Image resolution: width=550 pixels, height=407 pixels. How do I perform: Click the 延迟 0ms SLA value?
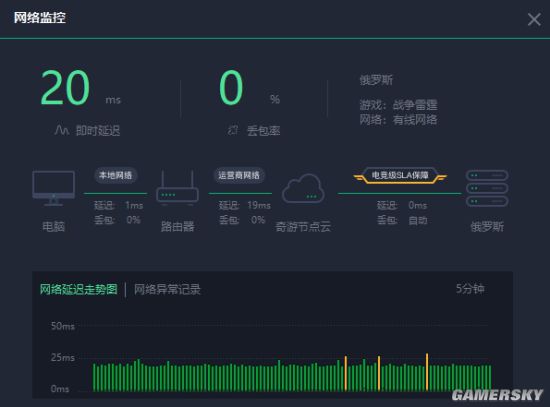(x=402, y=205)
